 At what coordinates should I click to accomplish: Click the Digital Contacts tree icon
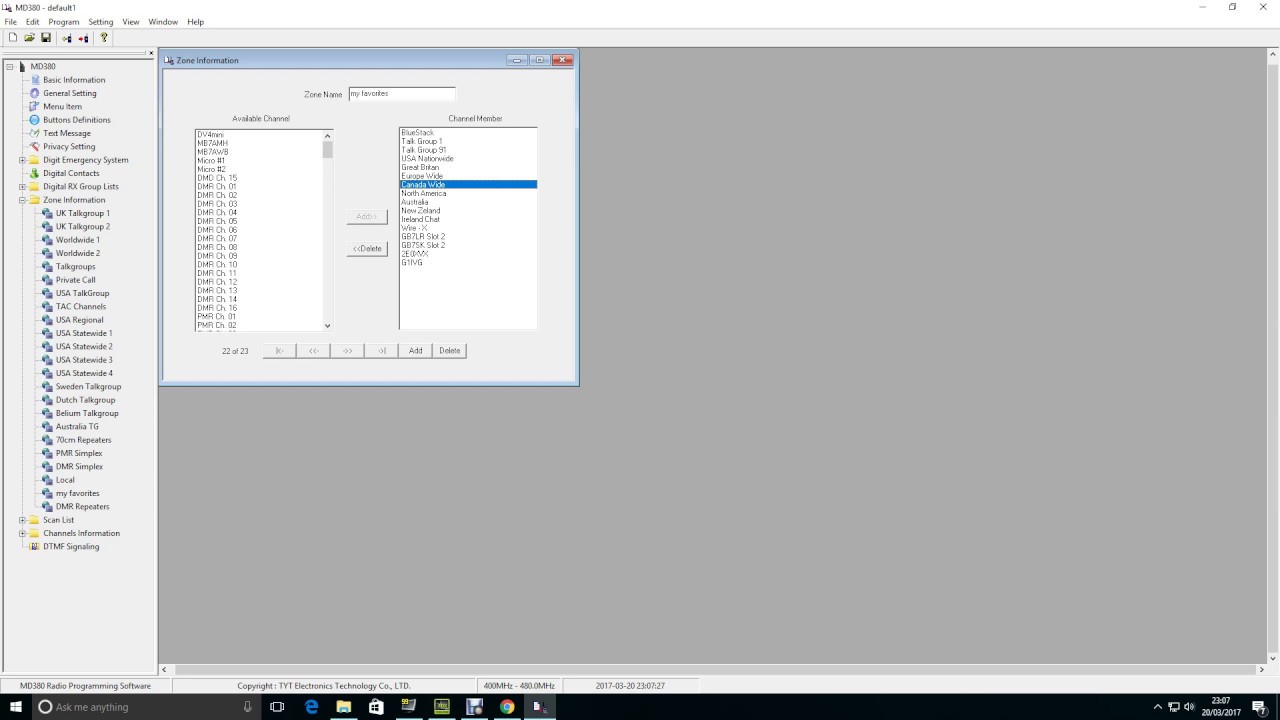click(x=34, y=173)
